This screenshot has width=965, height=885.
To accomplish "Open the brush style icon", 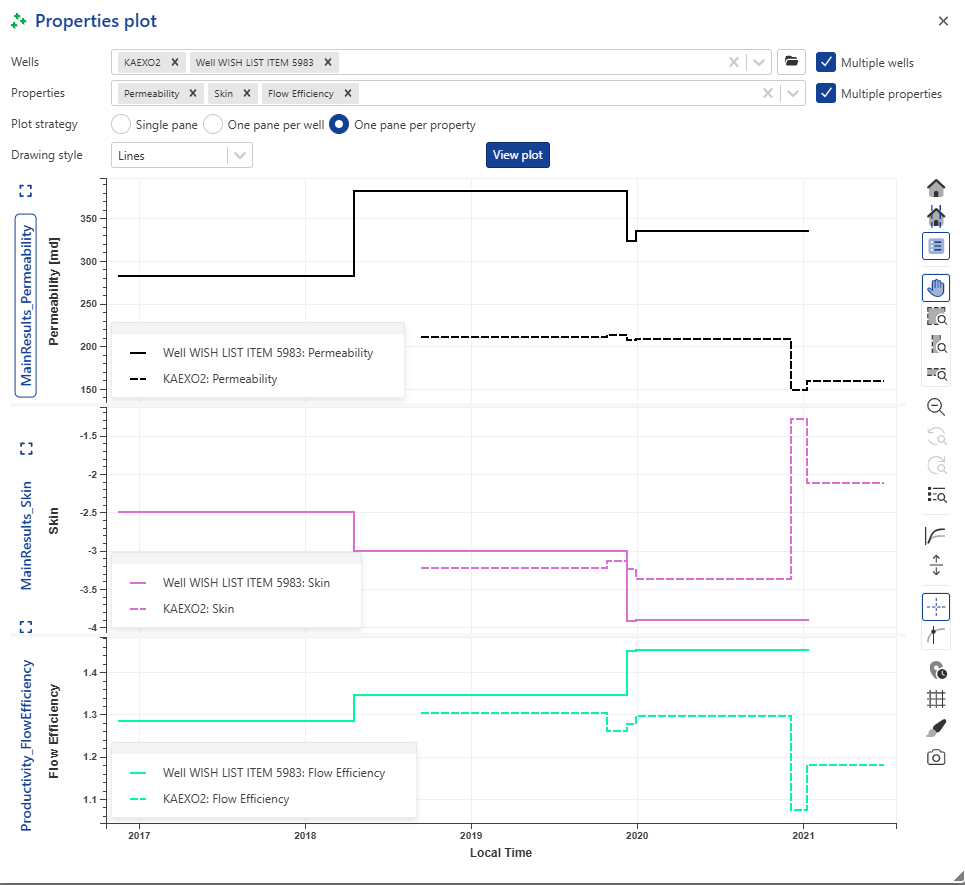I will coord(936,727).
